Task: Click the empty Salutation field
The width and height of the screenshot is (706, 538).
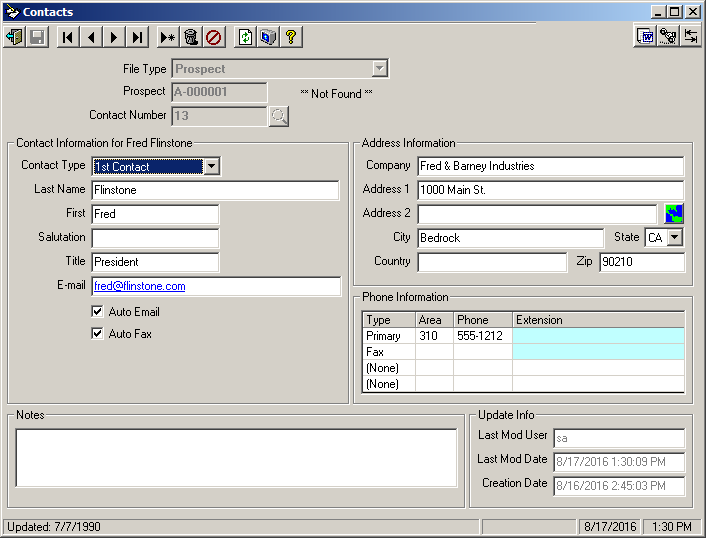Action: (155, 238)
